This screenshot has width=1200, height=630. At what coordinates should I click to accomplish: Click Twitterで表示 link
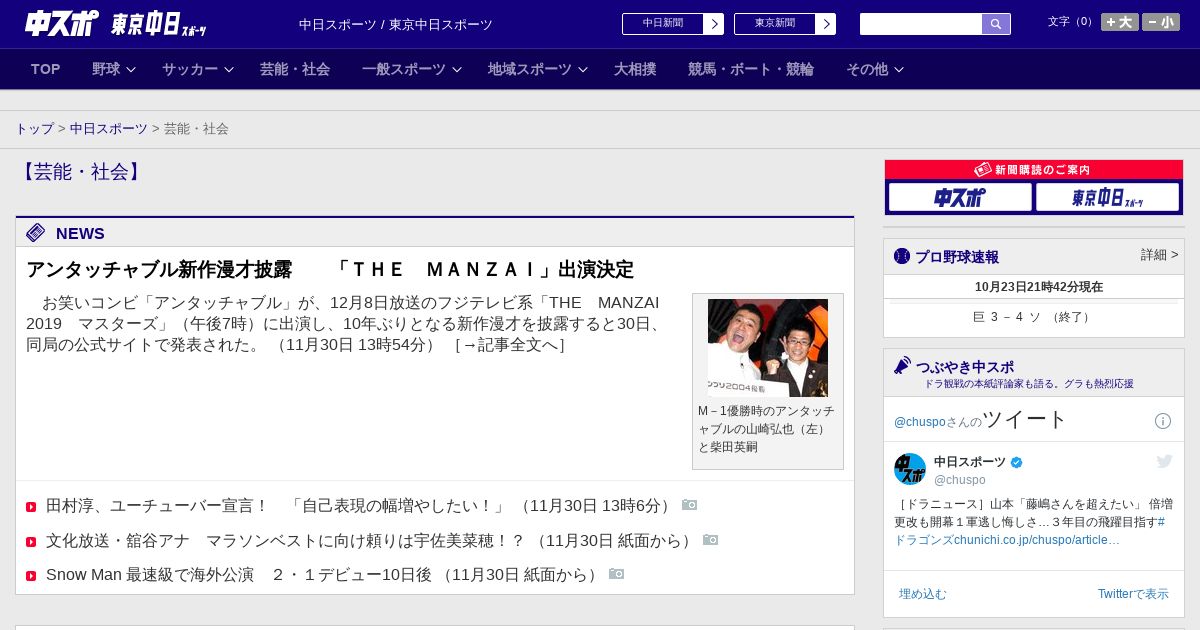point(1133,594)
